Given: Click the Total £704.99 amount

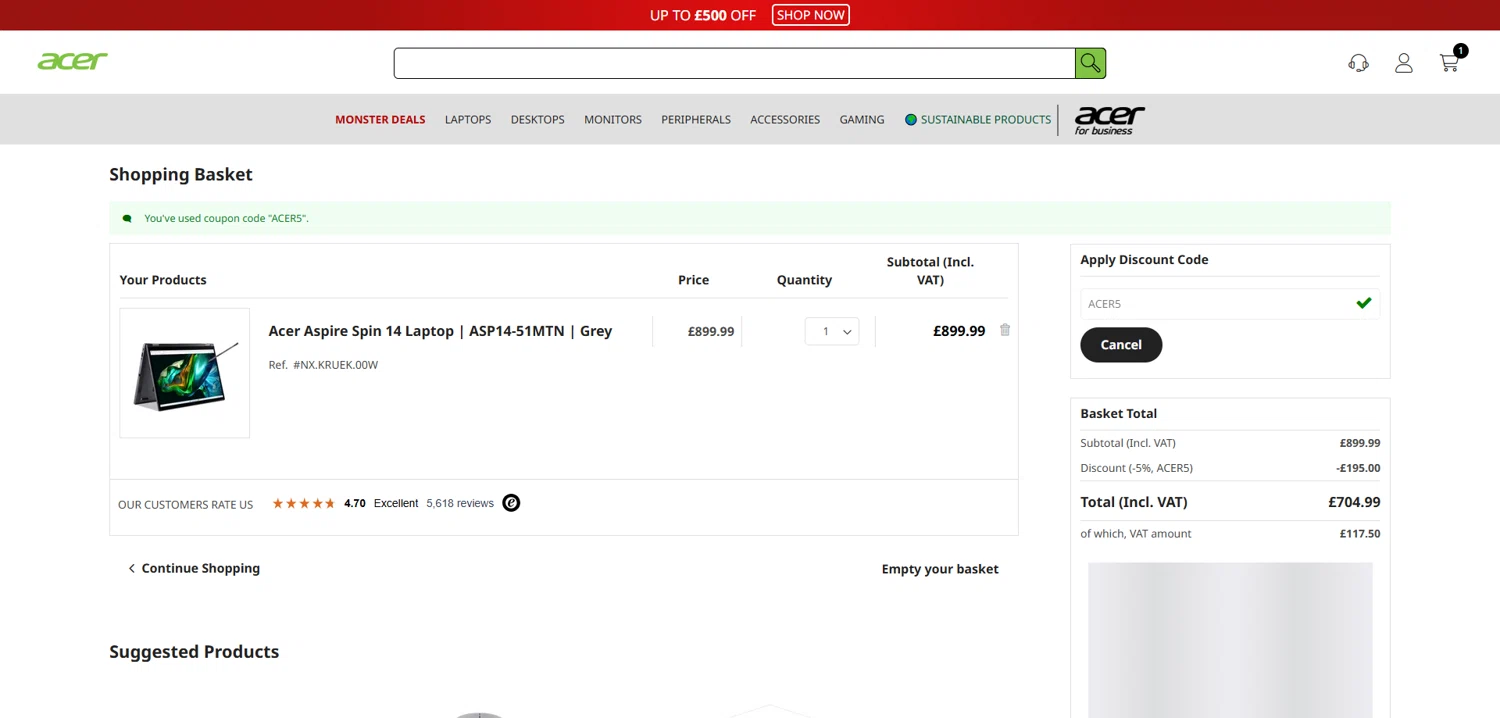Looking at the screenshot, I should (1354, 502).
